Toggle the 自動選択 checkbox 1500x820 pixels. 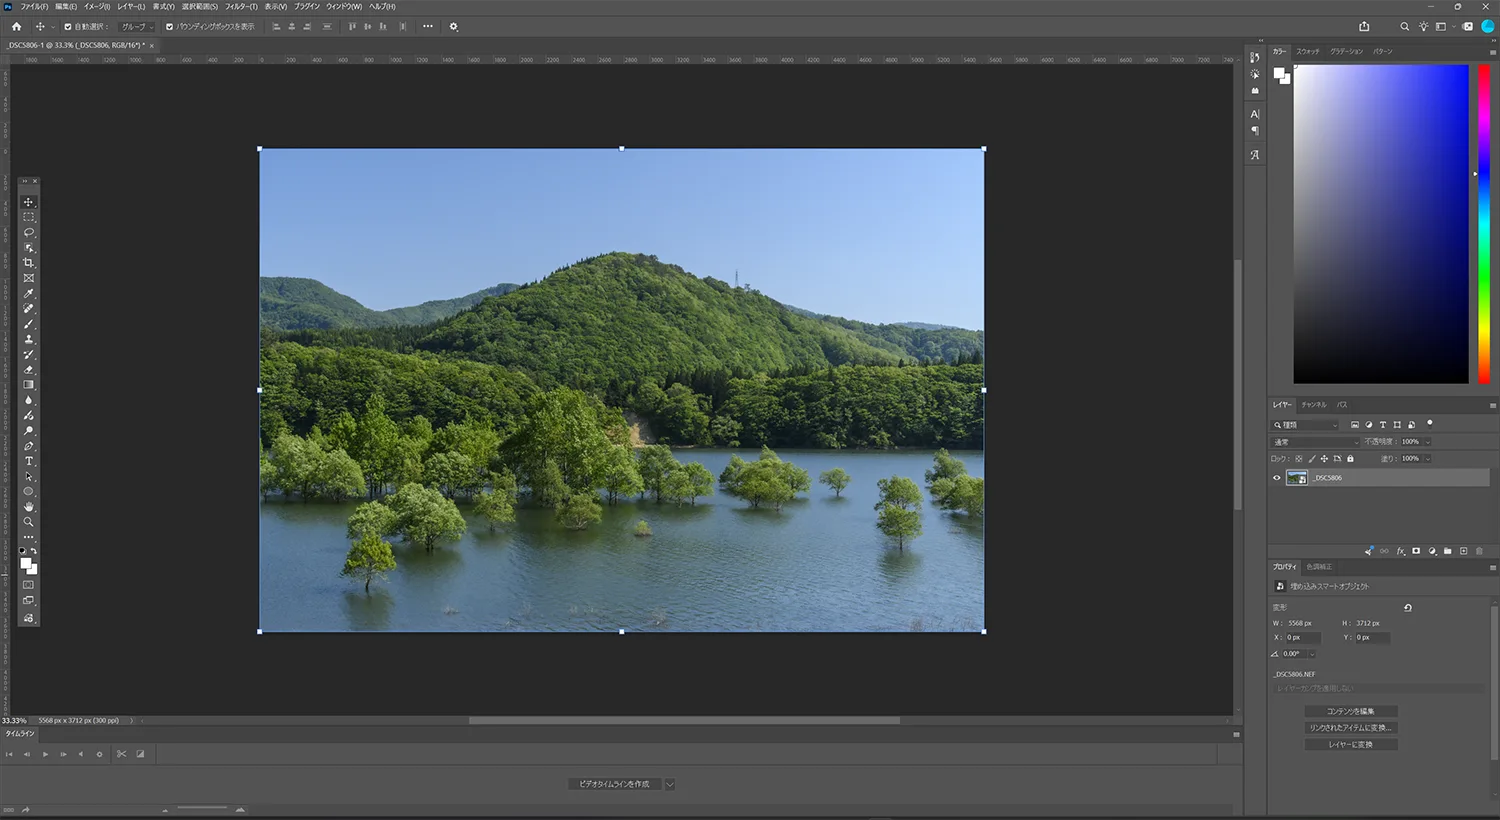(68, 27)
